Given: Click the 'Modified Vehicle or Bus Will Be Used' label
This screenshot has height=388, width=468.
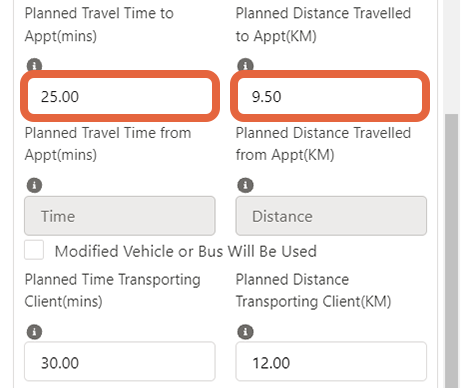Looking at the screenshot, I should tap(186, 251).
